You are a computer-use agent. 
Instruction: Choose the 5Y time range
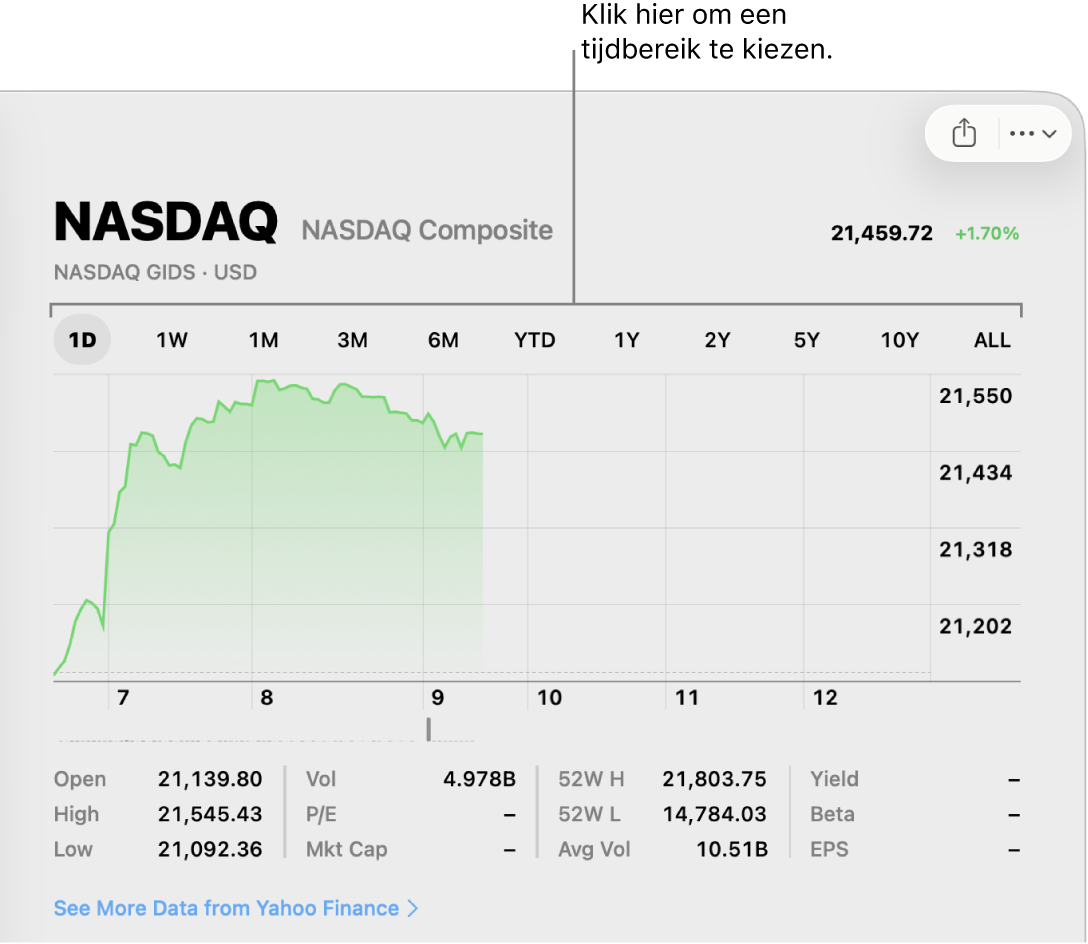coord(807,340)
